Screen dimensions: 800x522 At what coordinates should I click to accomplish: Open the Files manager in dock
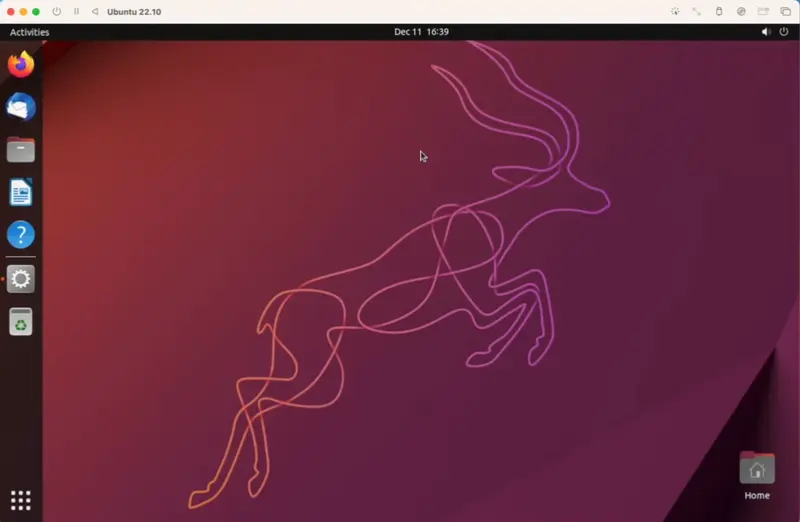[21, 150]
